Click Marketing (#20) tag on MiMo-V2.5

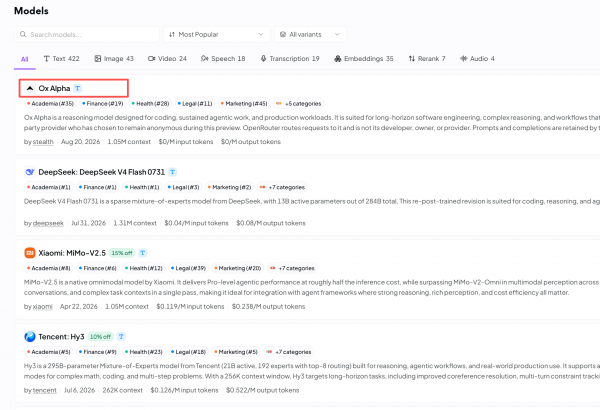[x=237, y=268]
